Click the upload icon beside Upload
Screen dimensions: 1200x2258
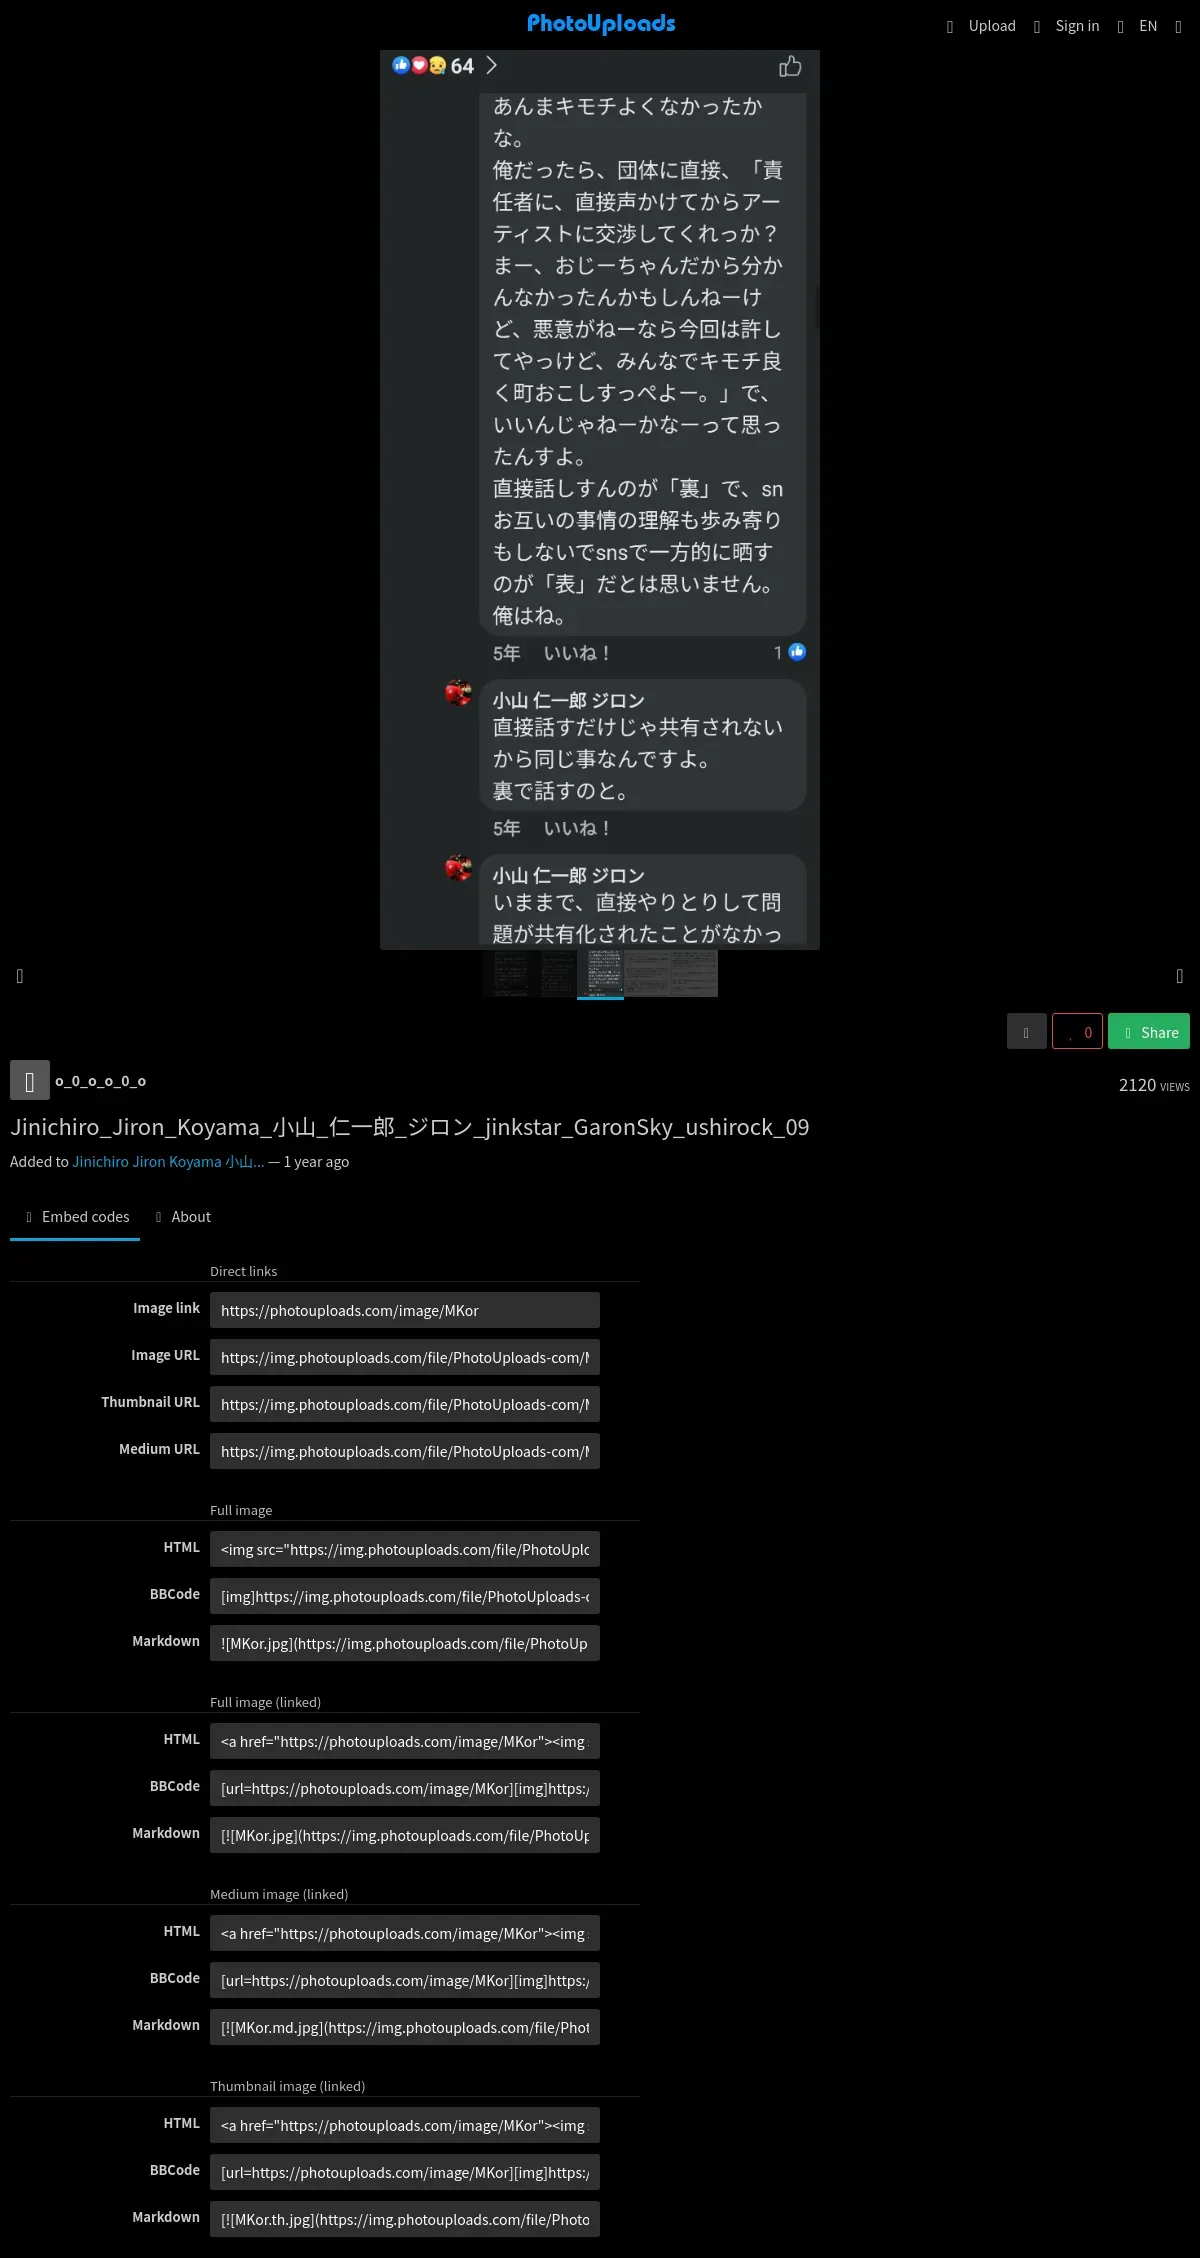coord(950,27)
